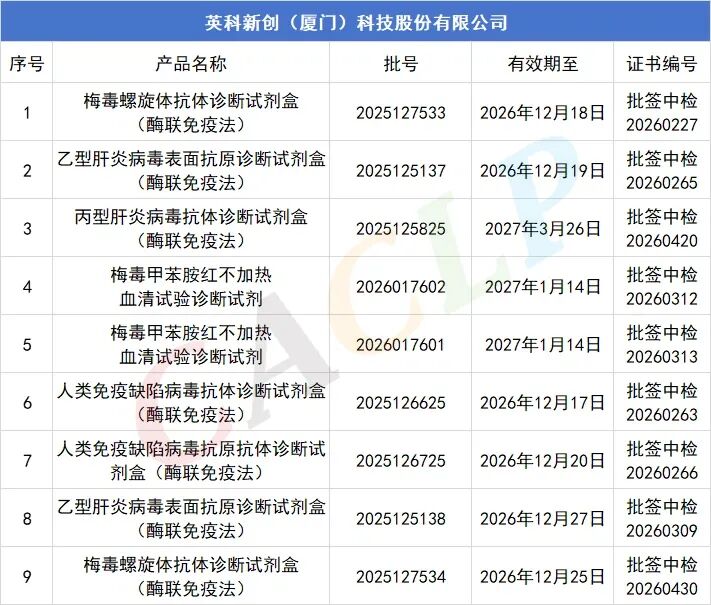Click expiry date 2026年12月25日
Screen dimensions: 711x605
543,577
